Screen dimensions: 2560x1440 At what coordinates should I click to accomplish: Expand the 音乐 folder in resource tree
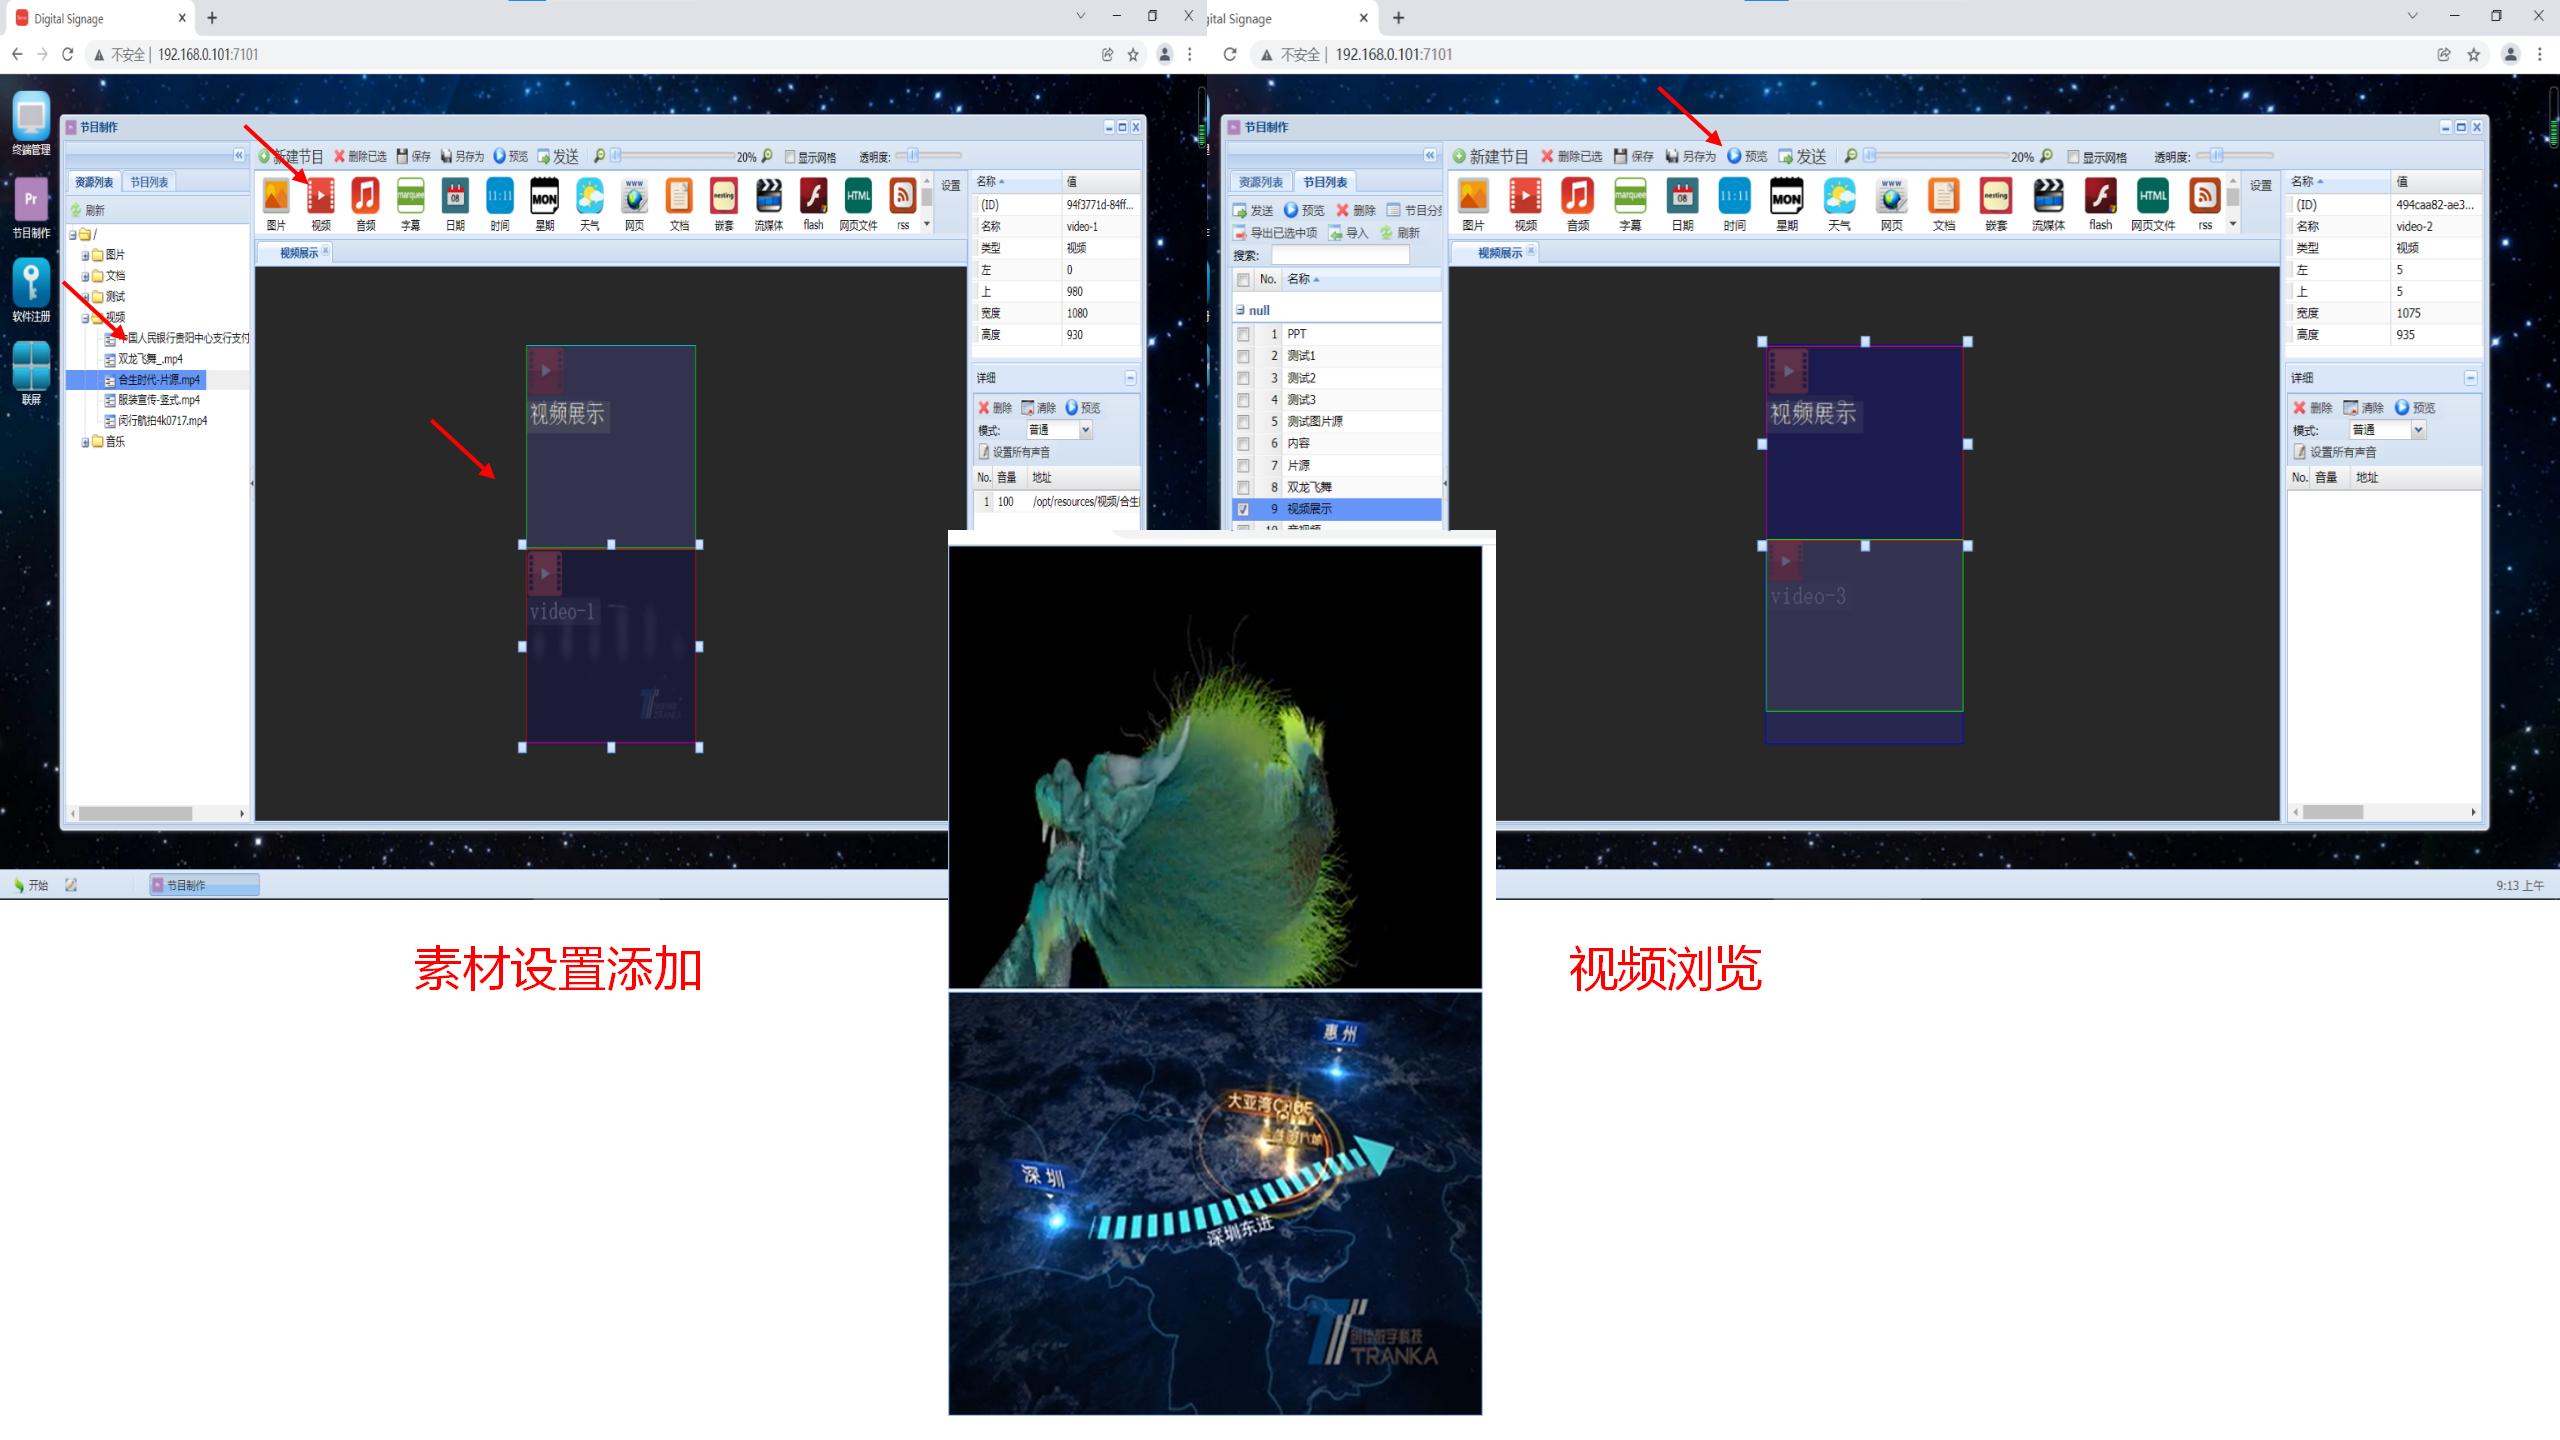(x=85, y=442)
